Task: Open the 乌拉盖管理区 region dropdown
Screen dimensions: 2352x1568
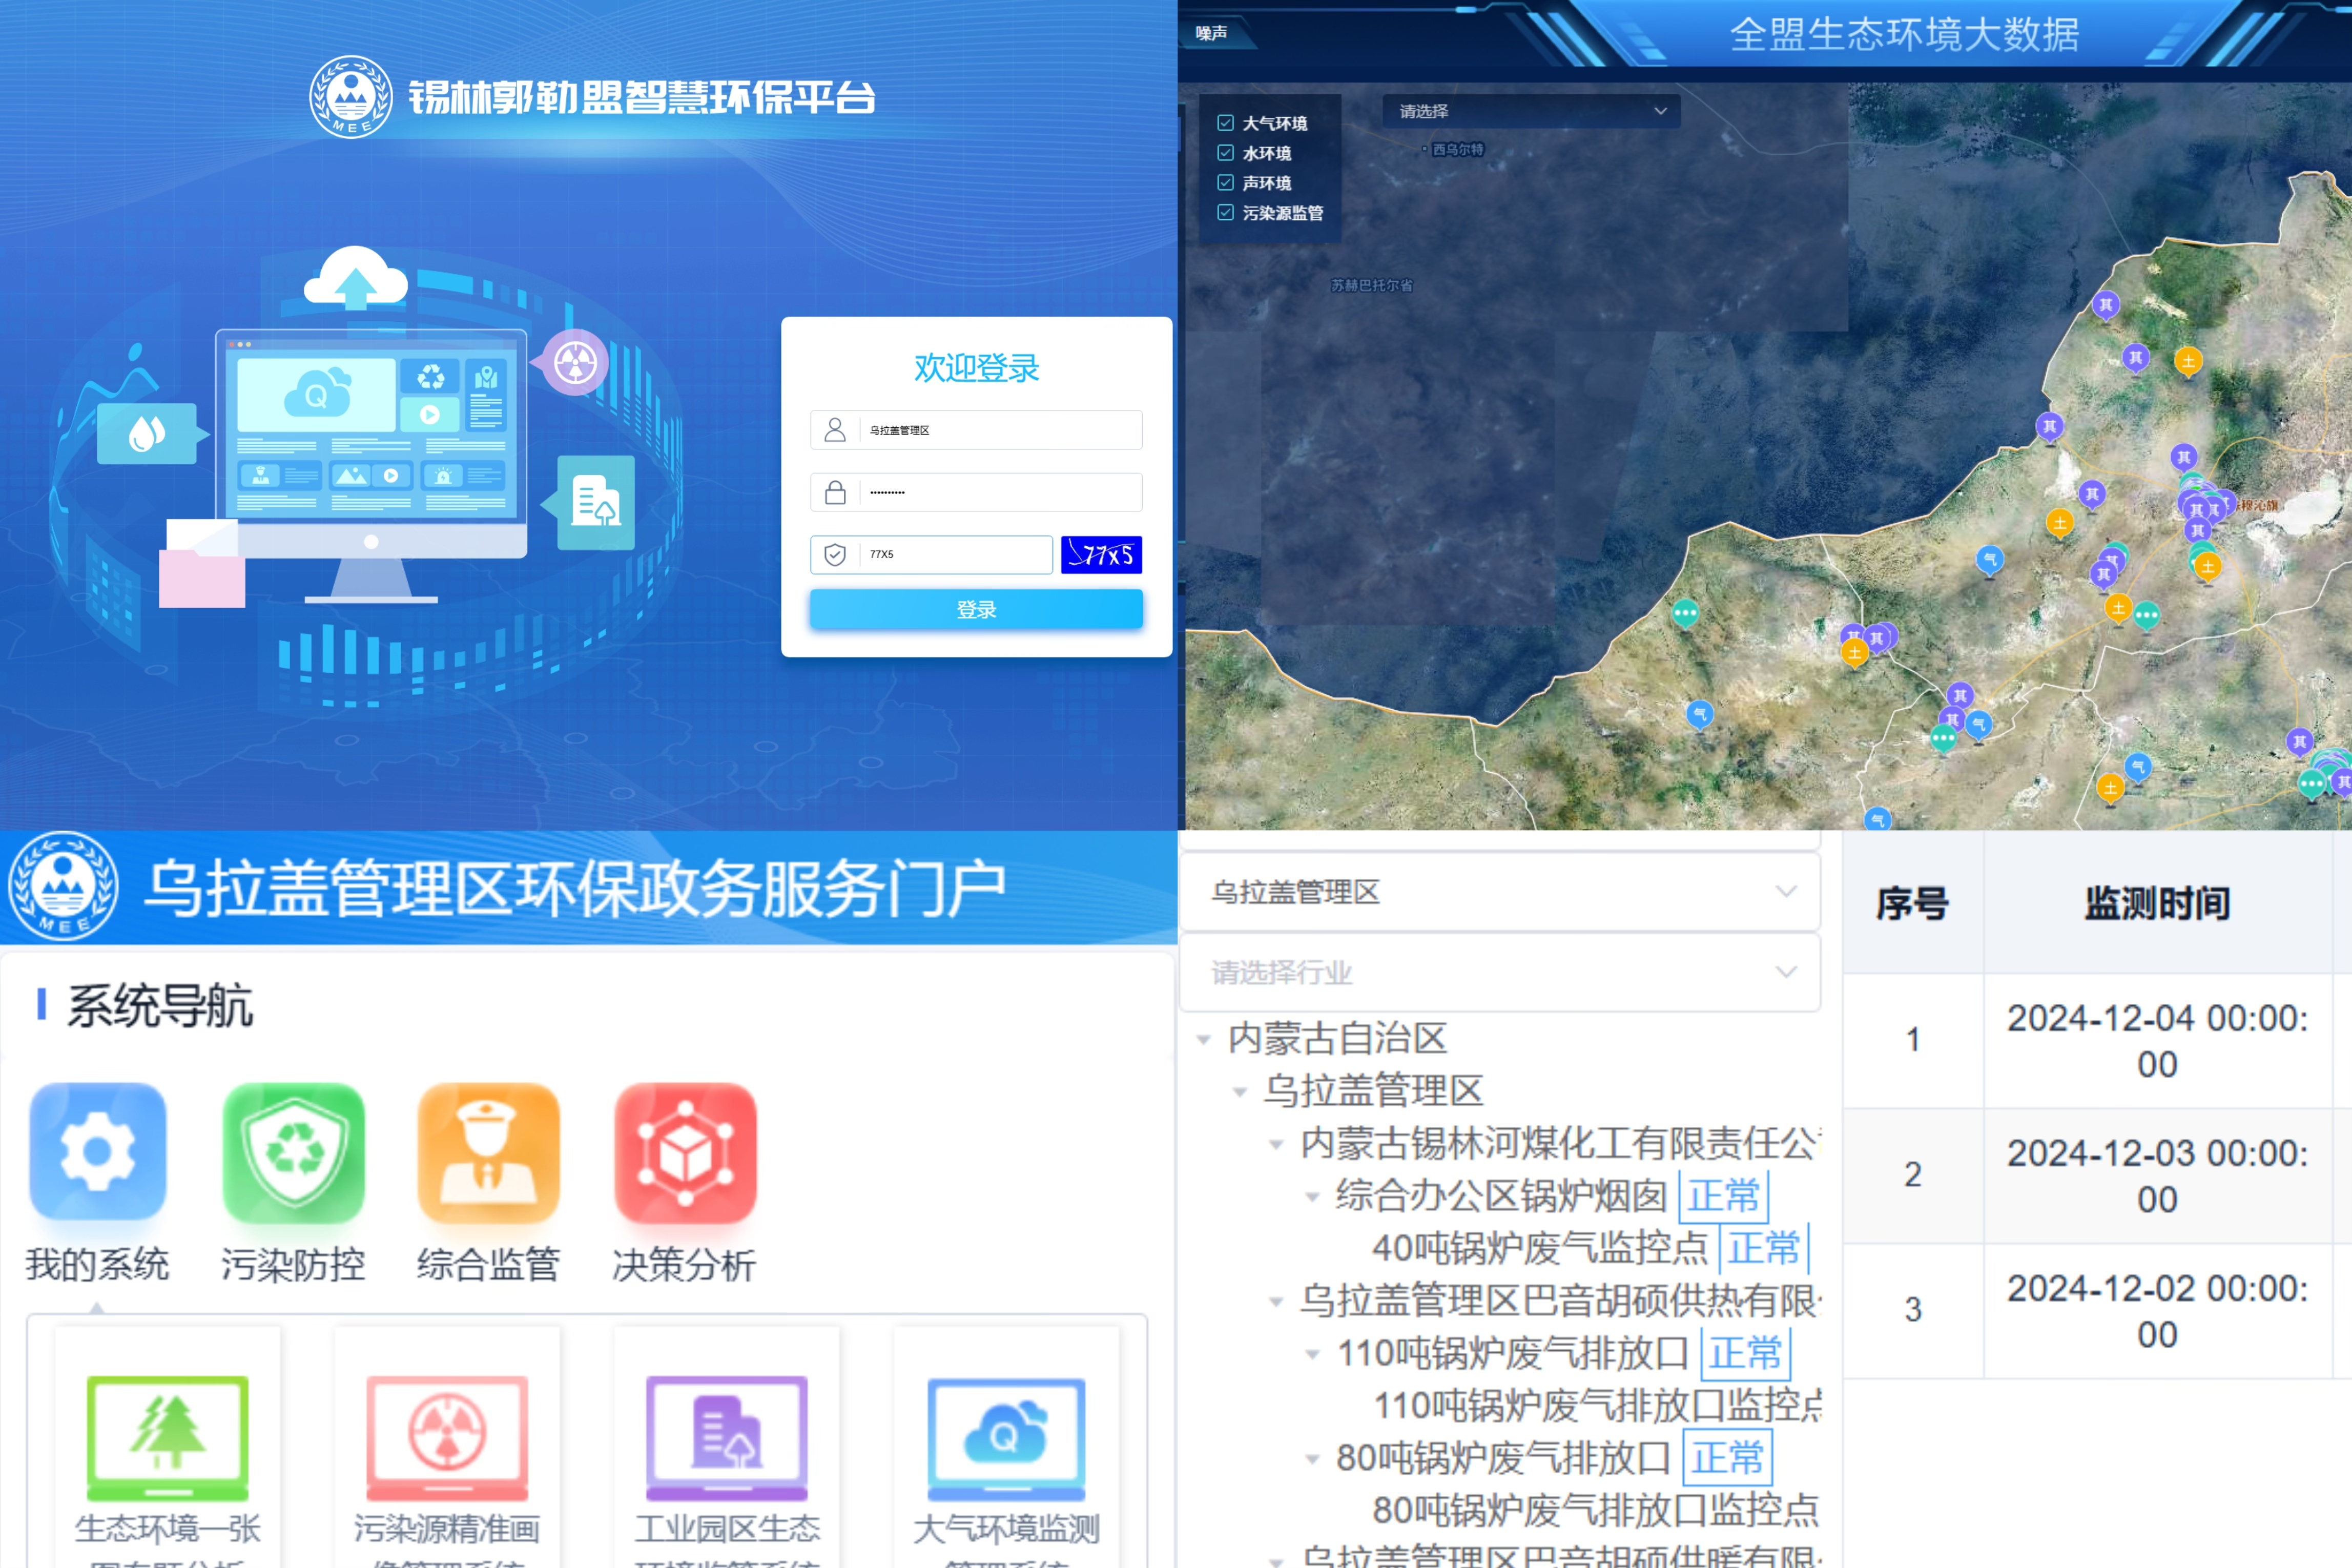Action: (x=1500, y=892)
